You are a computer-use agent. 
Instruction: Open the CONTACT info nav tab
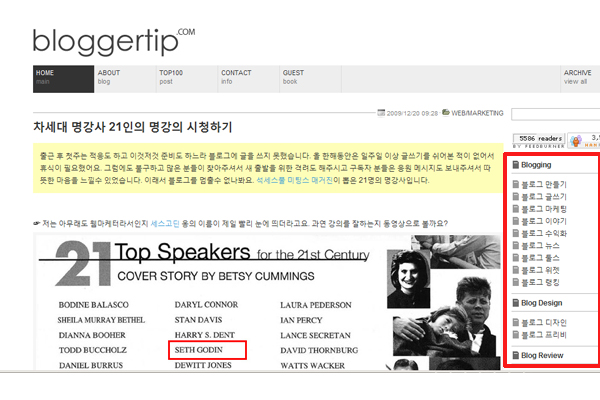click(248, 79)
